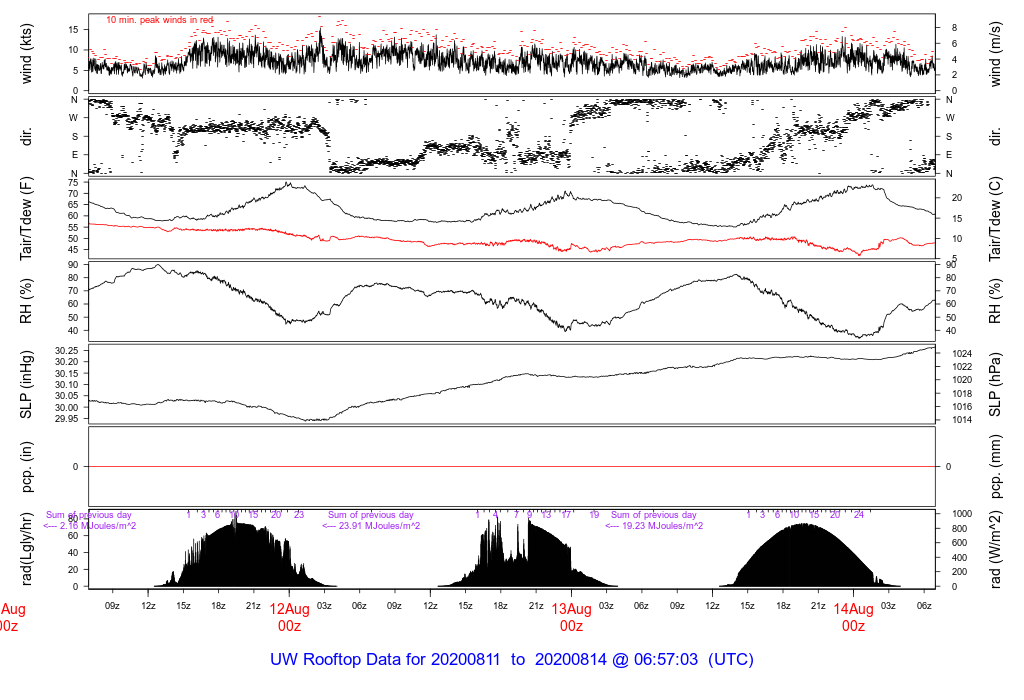Click the 'rad(Lgly/hr)' axis label
Screen dimensions: 1024x700
(26, 549)
